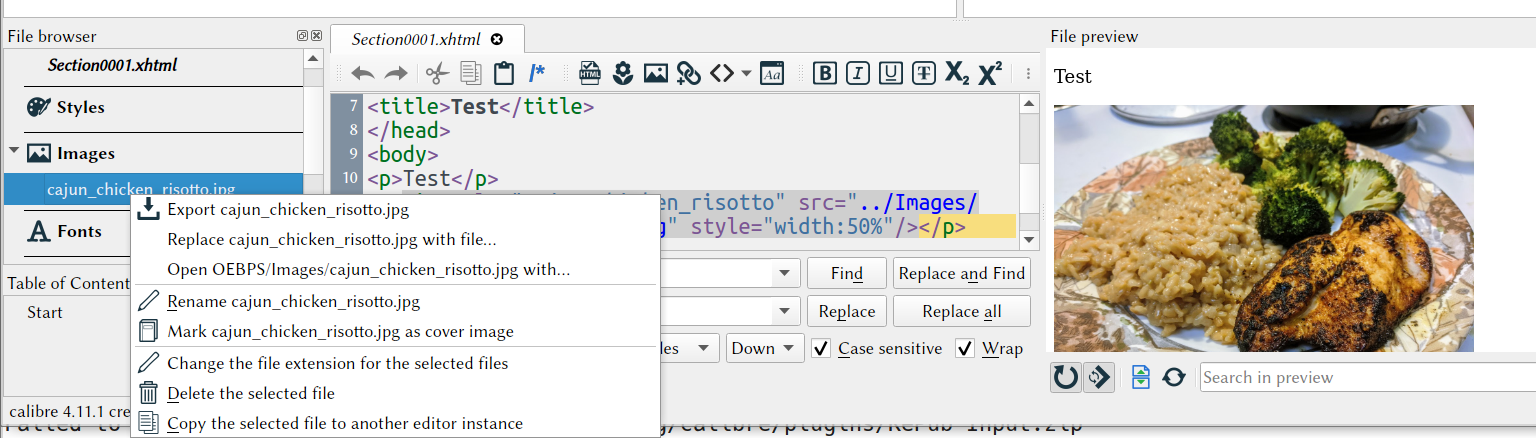Collapse the Images tree section
The width and height of the screenshot is (1536, 438).
(14, 153)
